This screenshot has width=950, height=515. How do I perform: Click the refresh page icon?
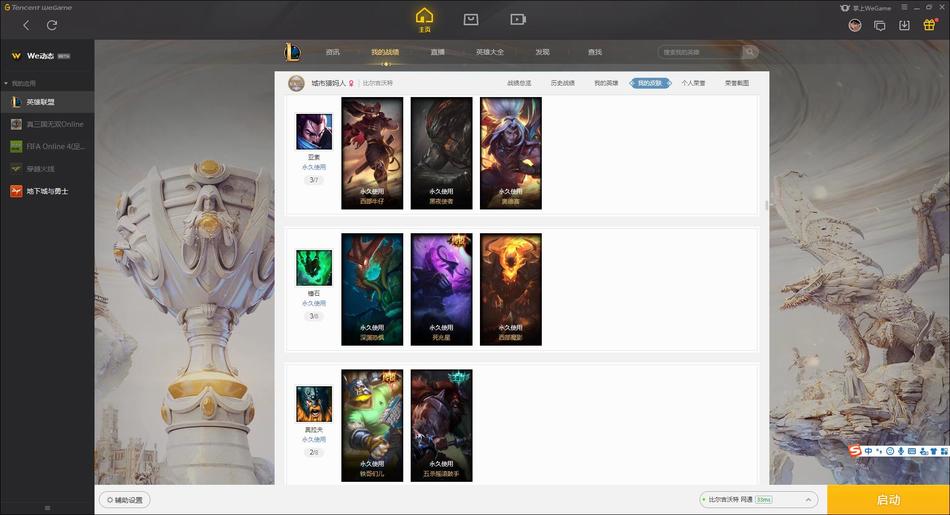[52, 25]
